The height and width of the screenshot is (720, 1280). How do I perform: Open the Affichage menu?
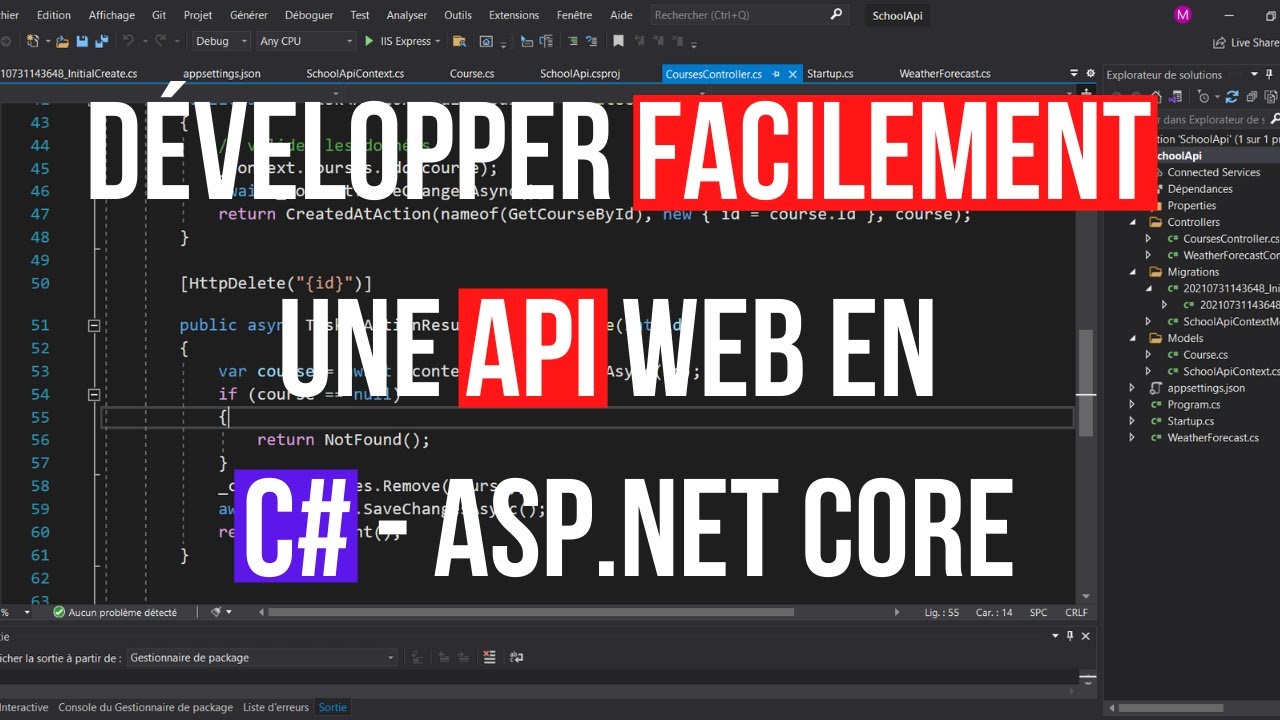(x=112, y=15)
